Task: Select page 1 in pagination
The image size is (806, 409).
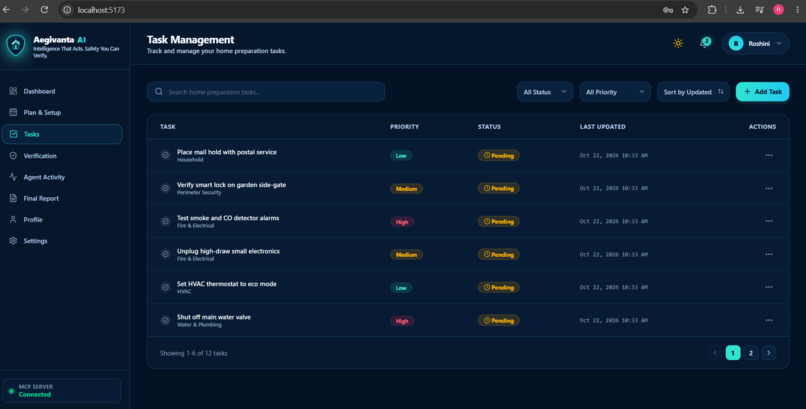Action: point(732,353)
